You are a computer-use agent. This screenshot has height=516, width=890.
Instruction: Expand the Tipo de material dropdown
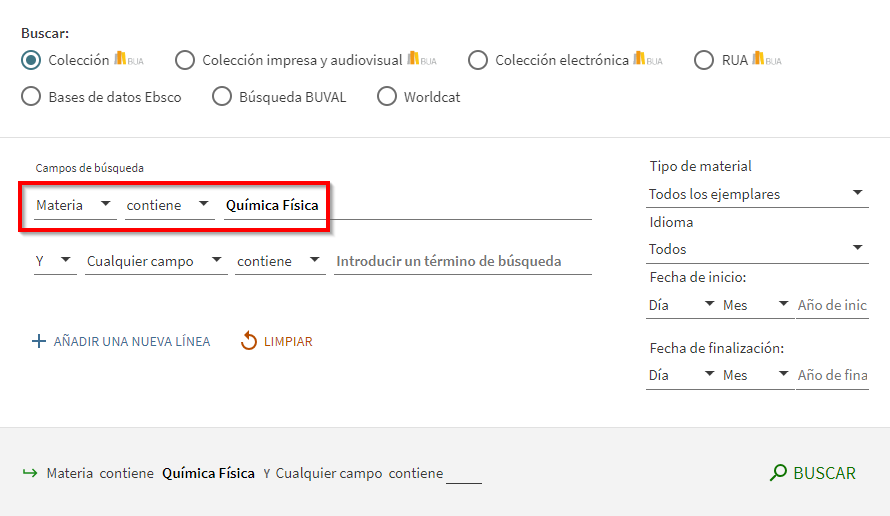758,194
